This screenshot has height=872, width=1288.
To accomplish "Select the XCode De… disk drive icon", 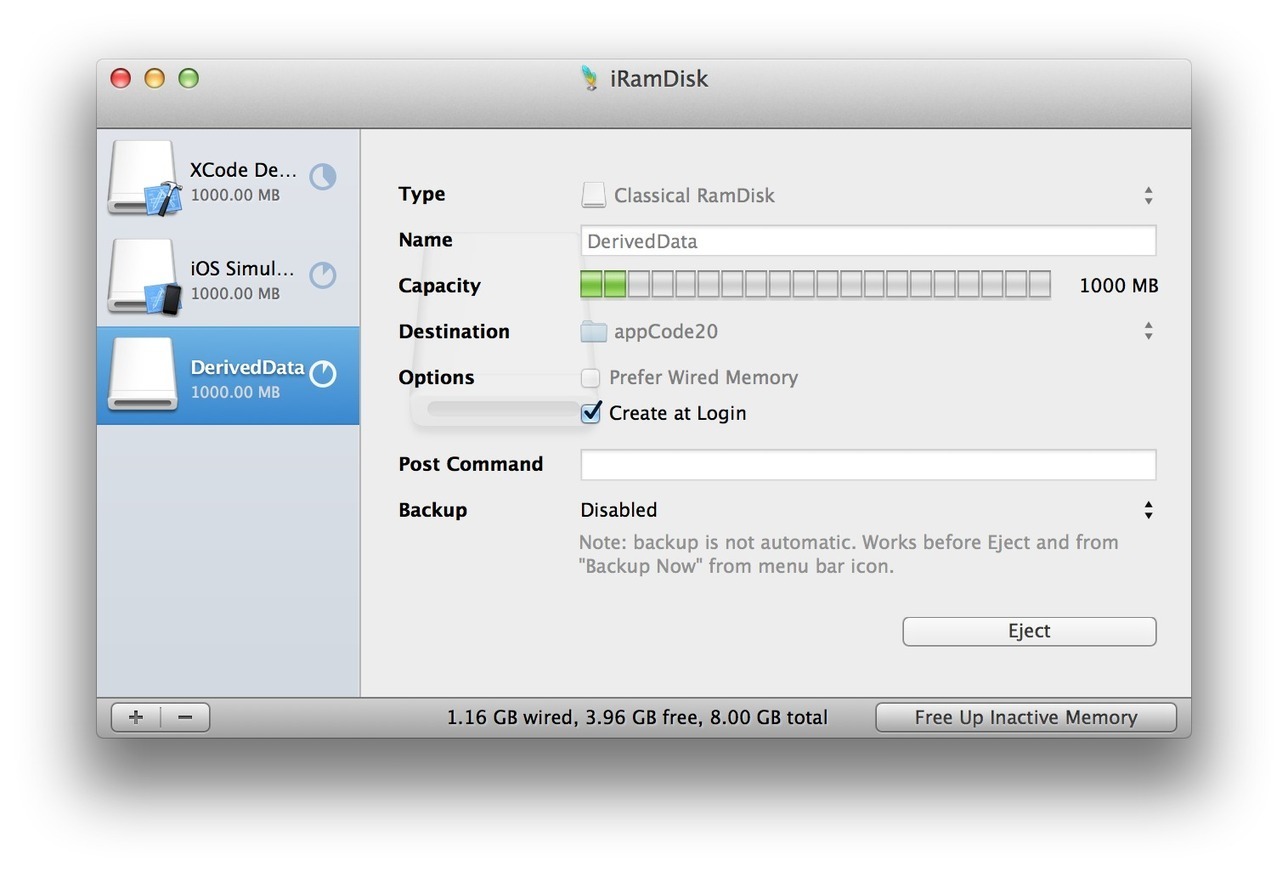I will pyautogui.click(x=145, y=177).
